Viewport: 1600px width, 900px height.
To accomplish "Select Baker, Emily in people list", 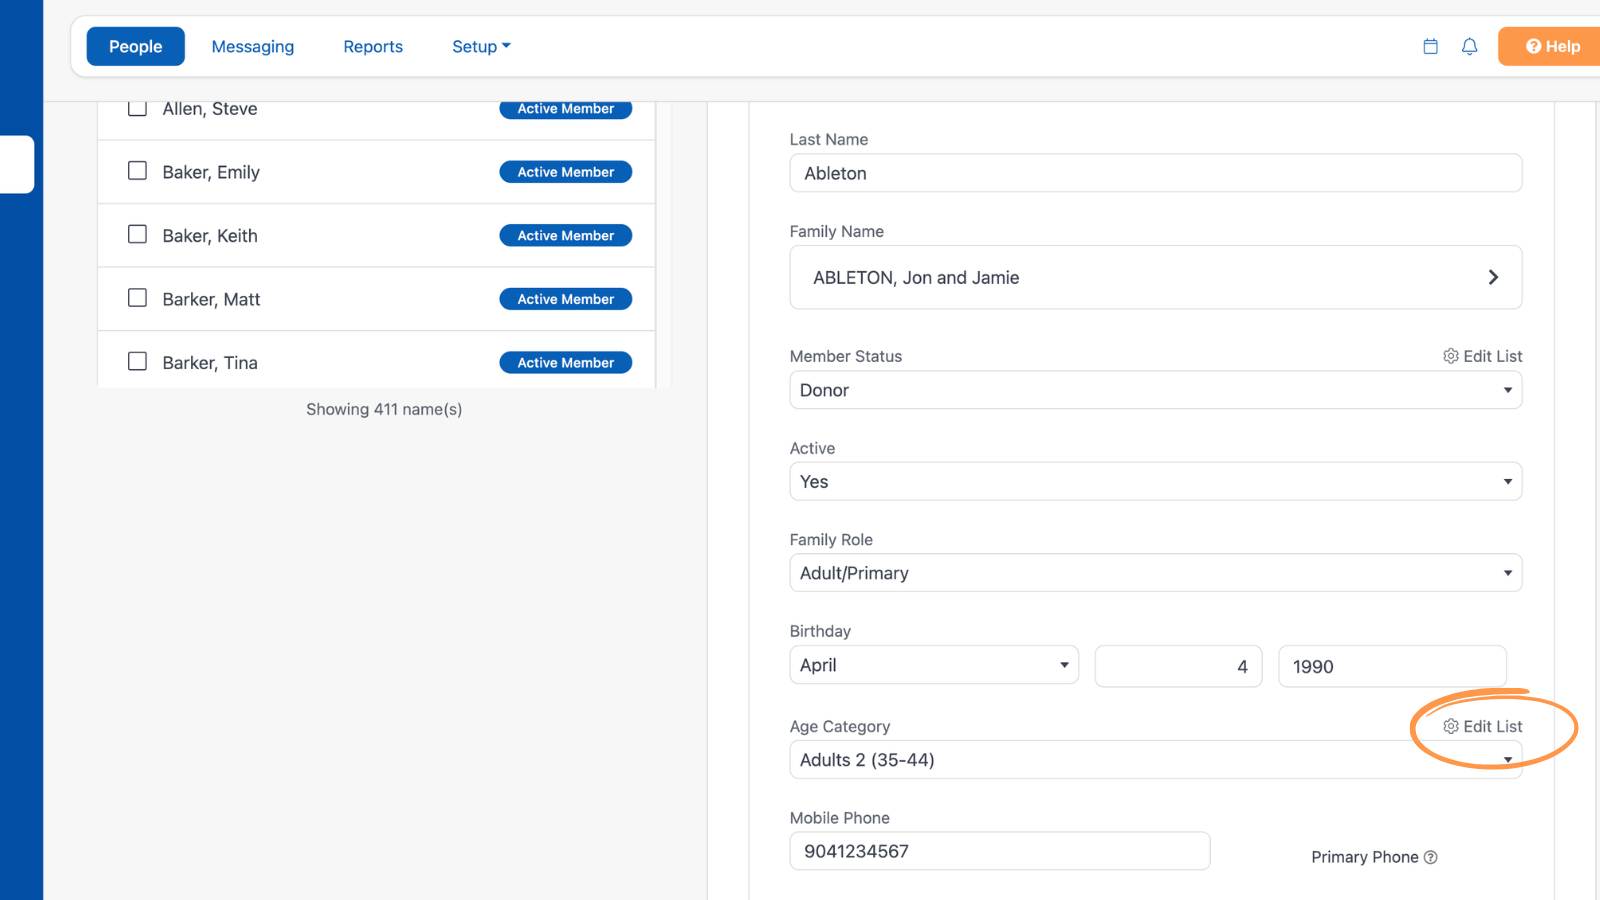I will tap(211, 172).
